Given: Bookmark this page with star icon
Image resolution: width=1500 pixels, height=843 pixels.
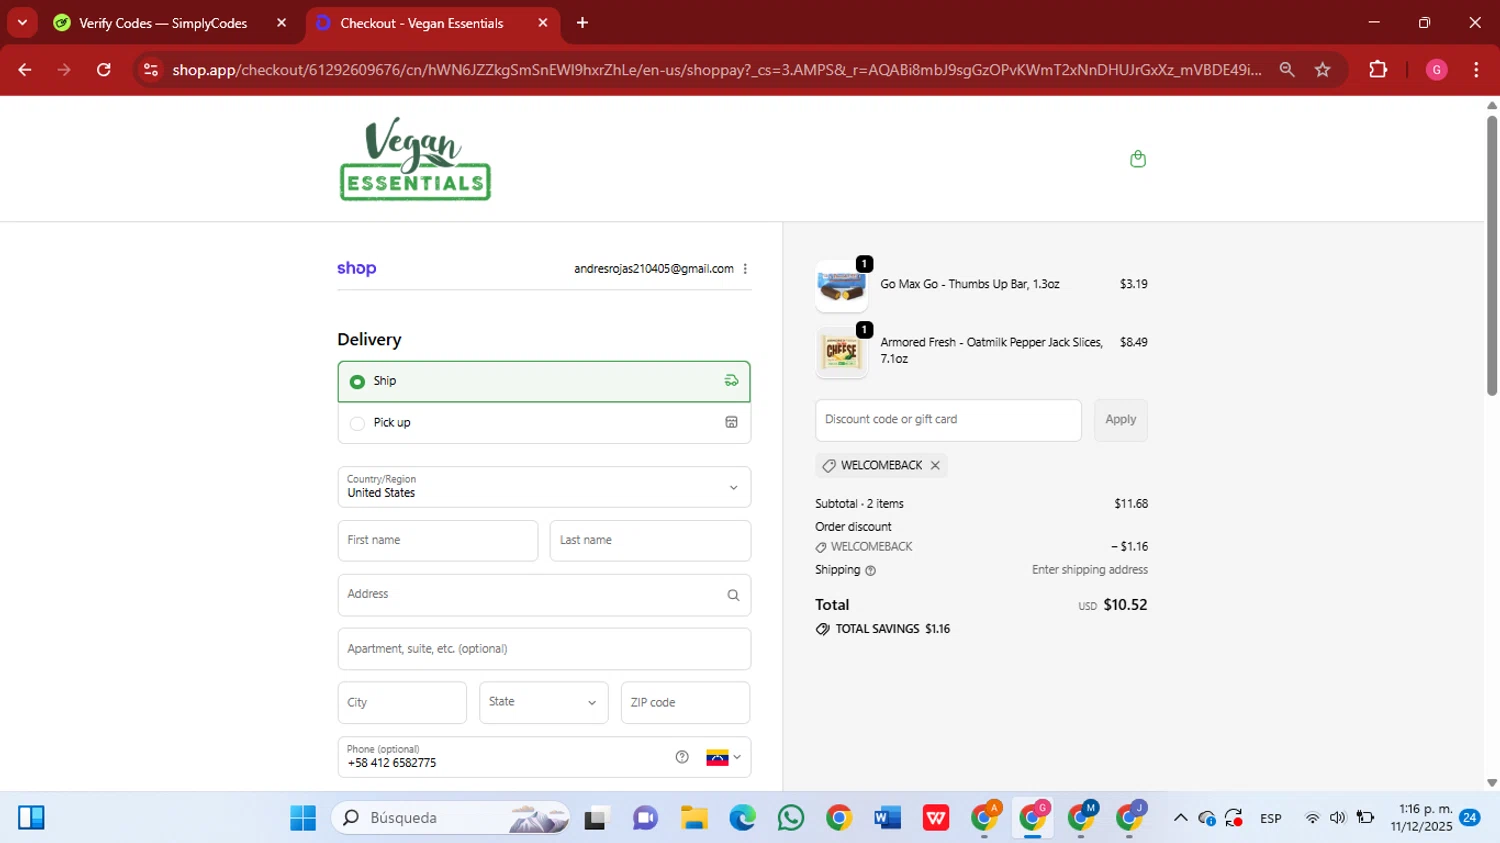Looking at the screenshot, I should click(1323, 70).
